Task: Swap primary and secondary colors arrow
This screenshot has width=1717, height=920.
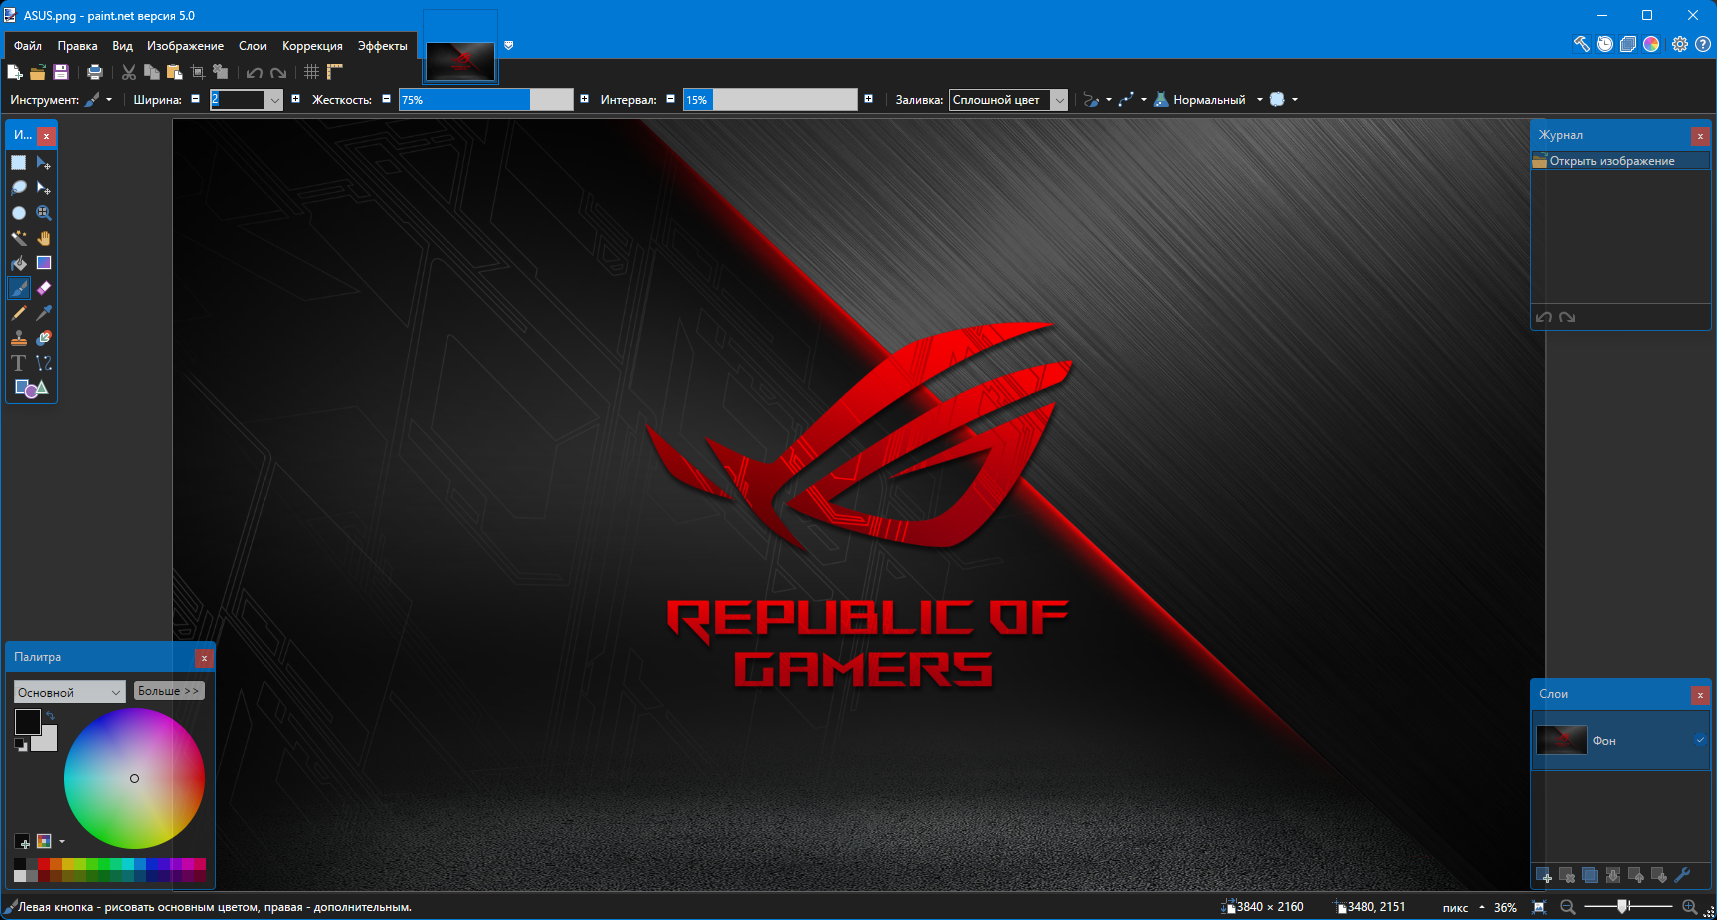Action: [50, 716]
